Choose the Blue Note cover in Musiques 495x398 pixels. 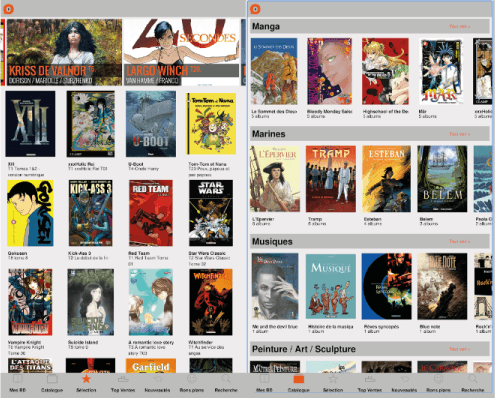coord(442,286)
